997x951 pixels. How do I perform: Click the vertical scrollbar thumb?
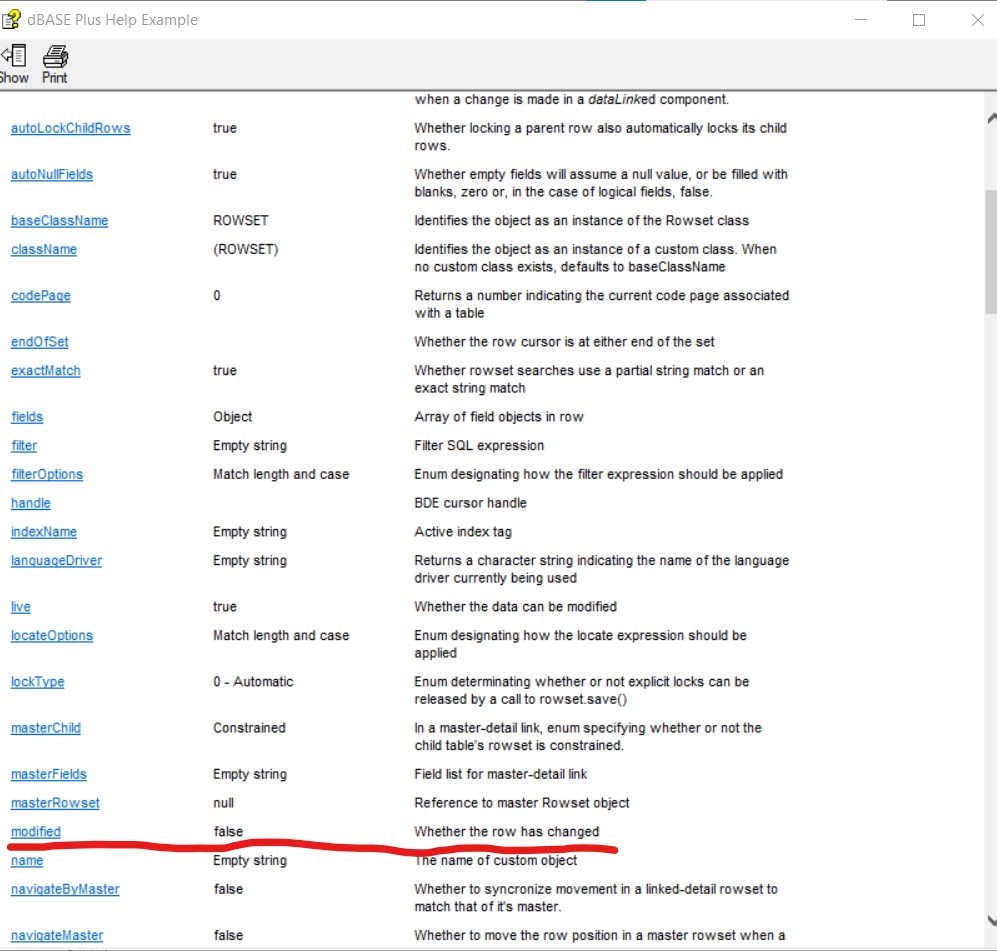pyautogui.click(x=989, y=250)
